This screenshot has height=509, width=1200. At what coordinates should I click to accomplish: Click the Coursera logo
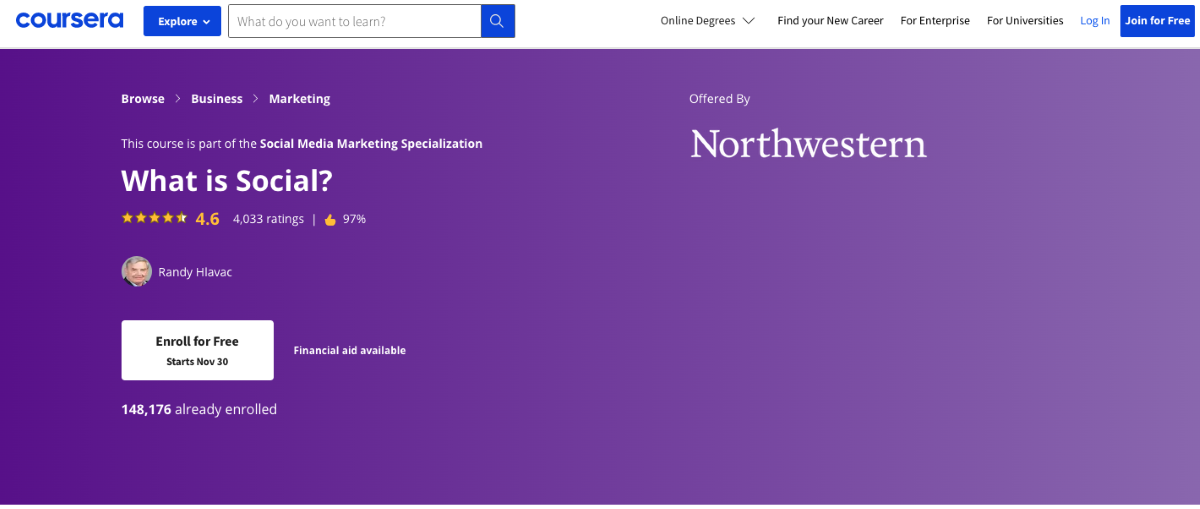coord(69,20)
